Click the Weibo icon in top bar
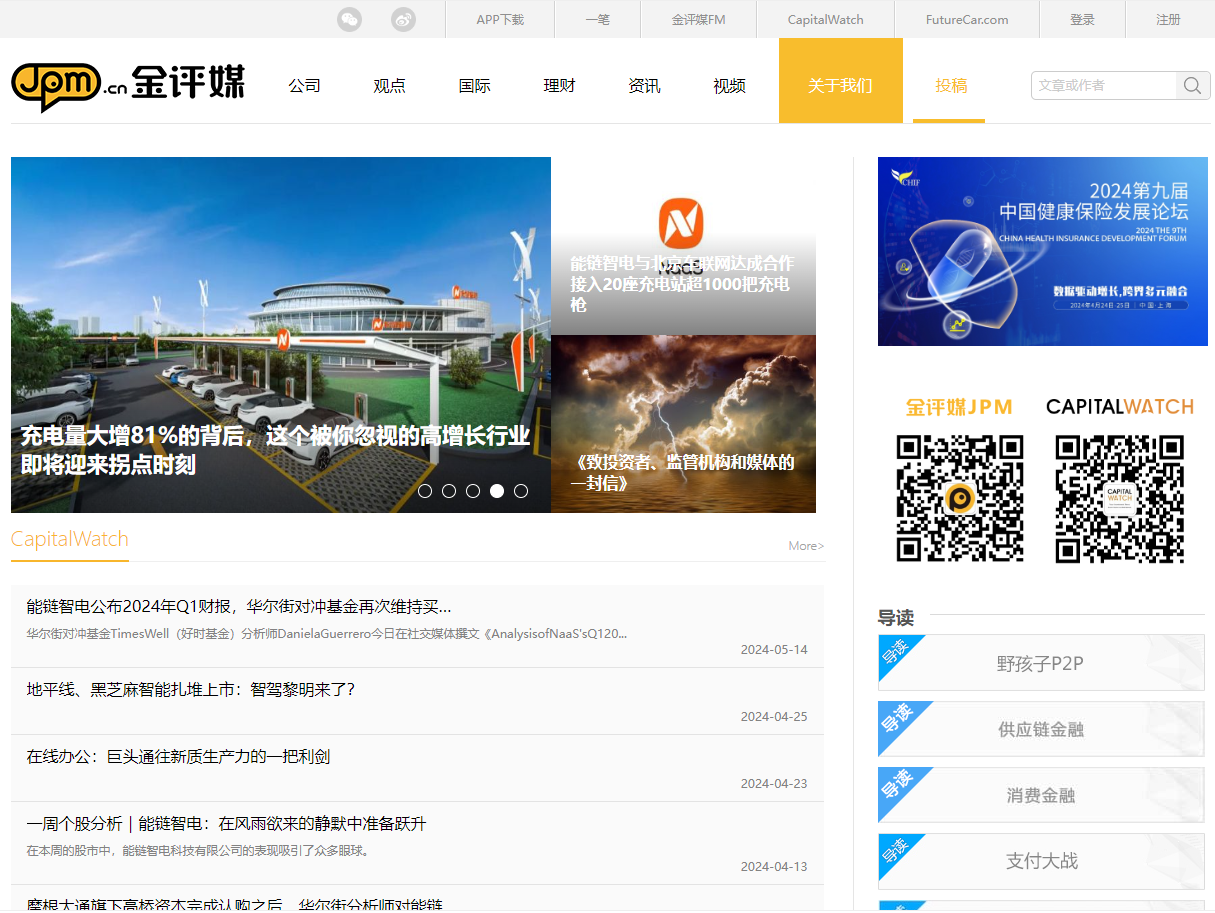Screen dimensions: 1215x913 coord(403,19)
